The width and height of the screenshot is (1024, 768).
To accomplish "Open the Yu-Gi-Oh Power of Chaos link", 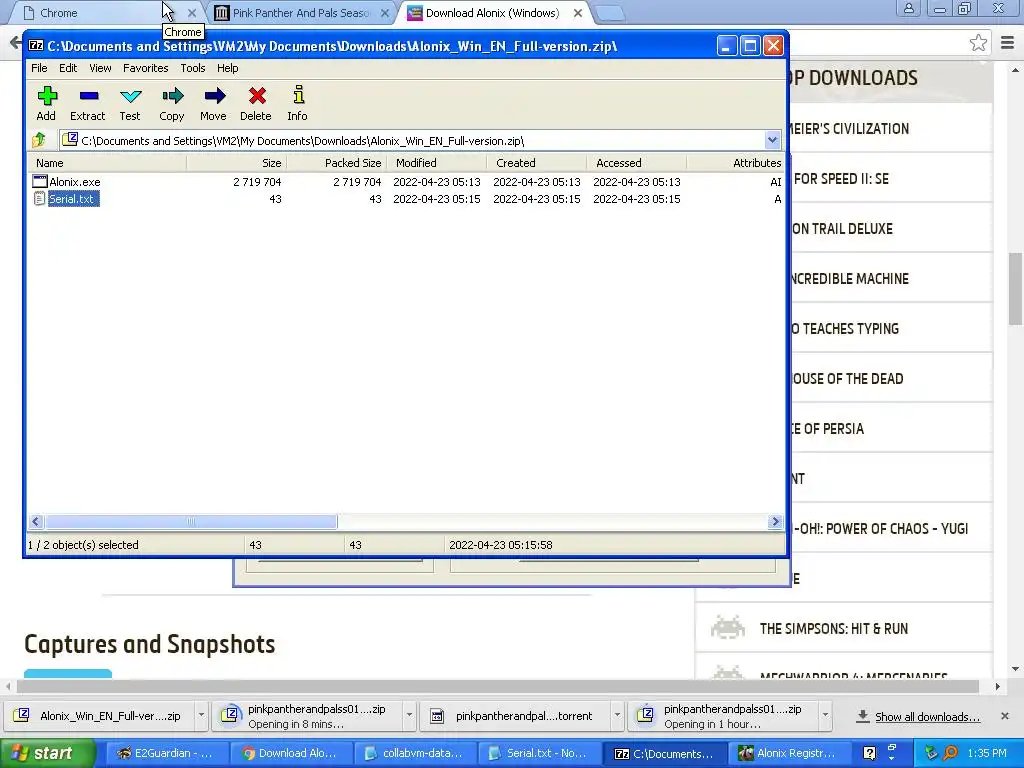I will 880,528.
